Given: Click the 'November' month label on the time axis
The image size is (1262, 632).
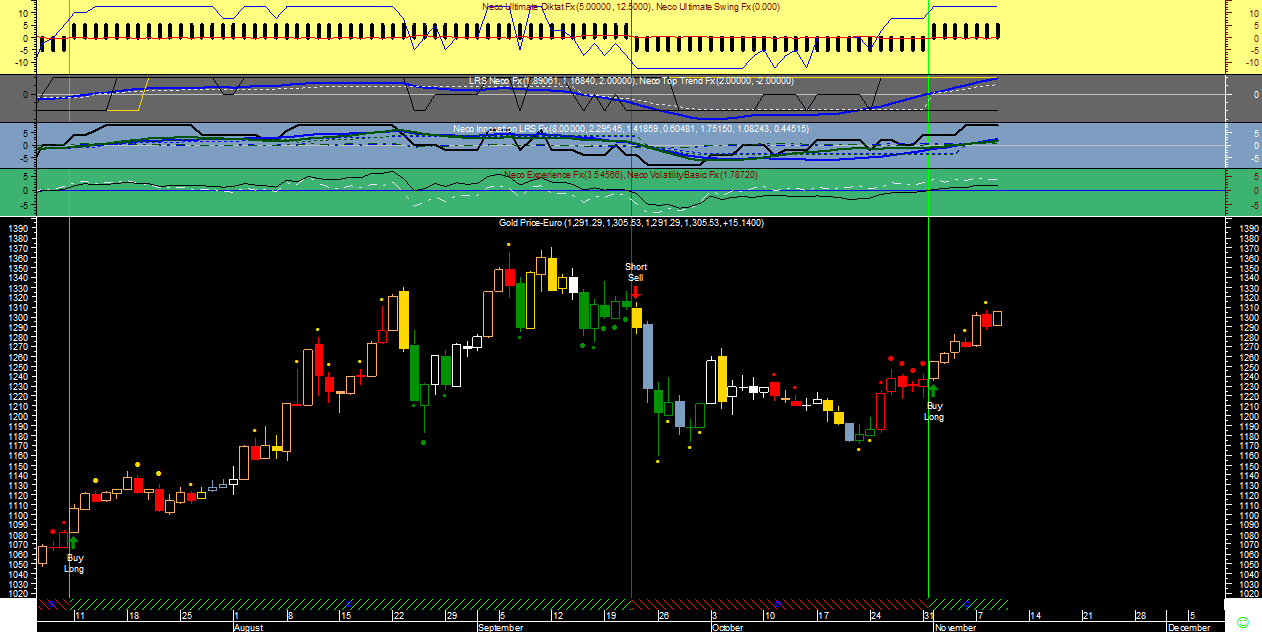Looking at the screenshot, I should [x=954, y=627].
